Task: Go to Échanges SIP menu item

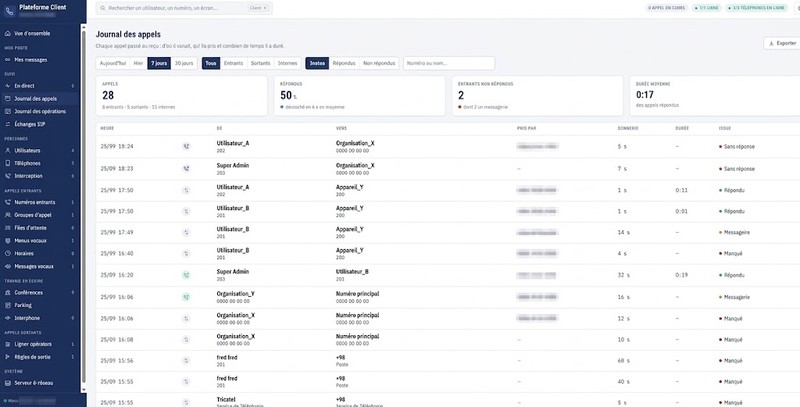Action: [40, 124]
